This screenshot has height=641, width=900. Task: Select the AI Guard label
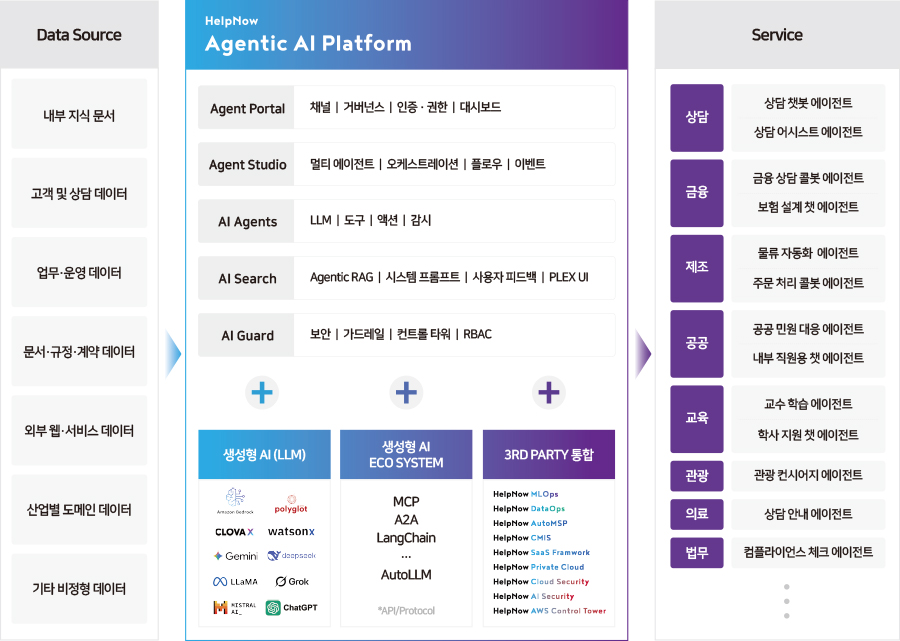247,335
